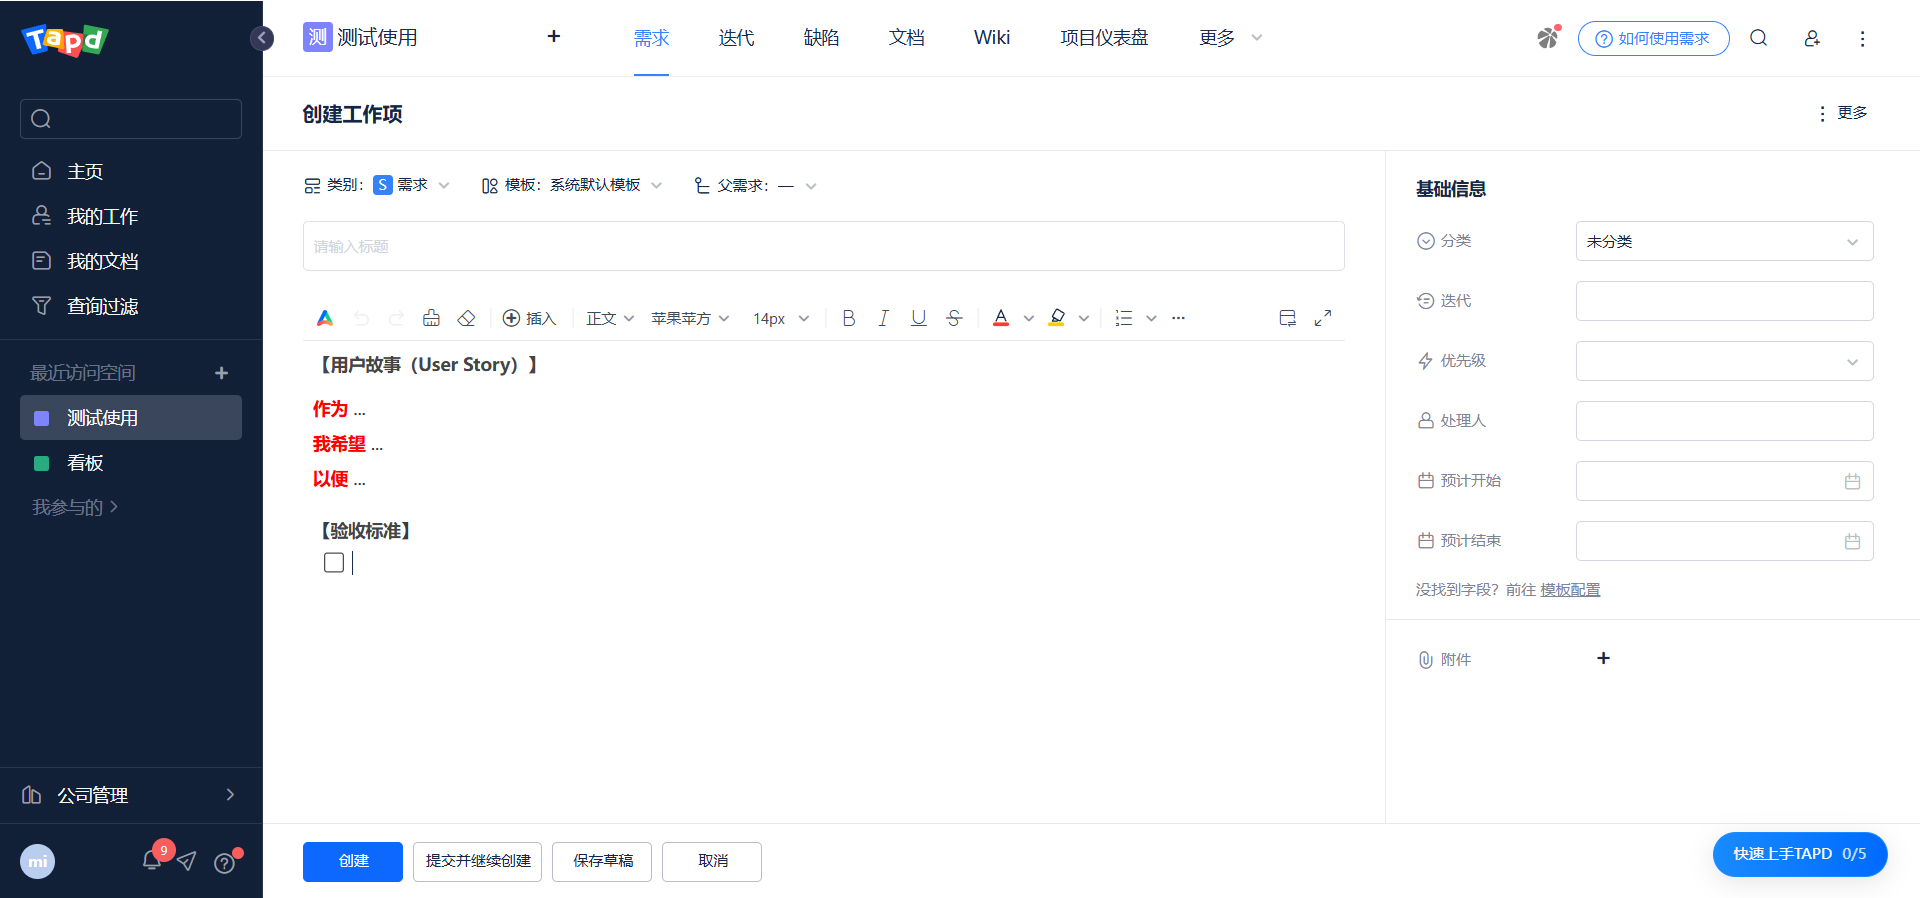Click the 预计开始 date field
1920x898 pixels.
(x=1725, y=481)
